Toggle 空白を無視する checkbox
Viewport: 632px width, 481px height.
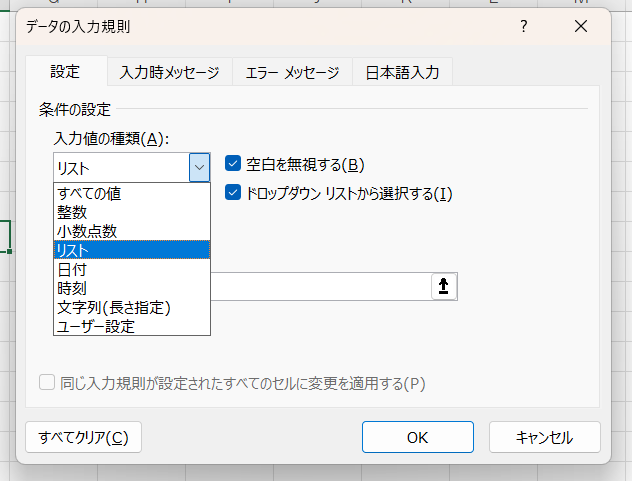click(234, 164)
